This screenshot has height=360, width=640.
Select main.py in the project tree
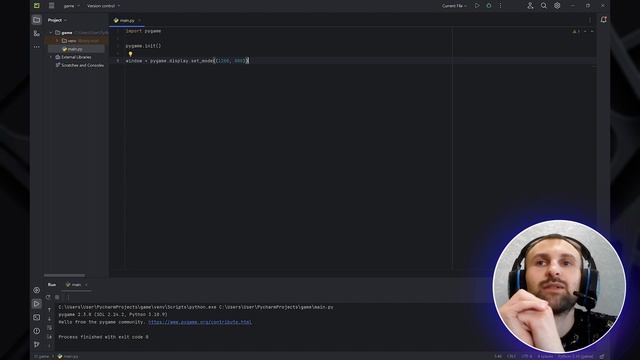(75, 49)
